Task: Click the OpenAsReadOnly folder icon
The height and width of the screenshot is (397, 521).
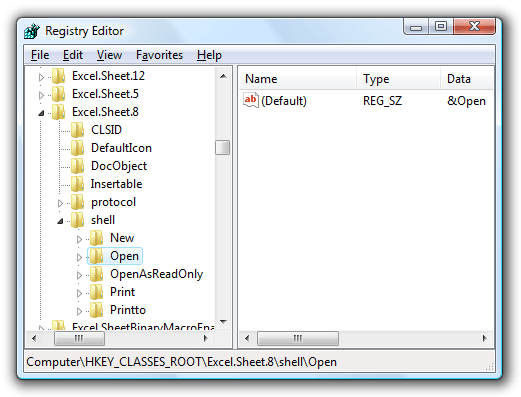Action: (x=96, y=274)
